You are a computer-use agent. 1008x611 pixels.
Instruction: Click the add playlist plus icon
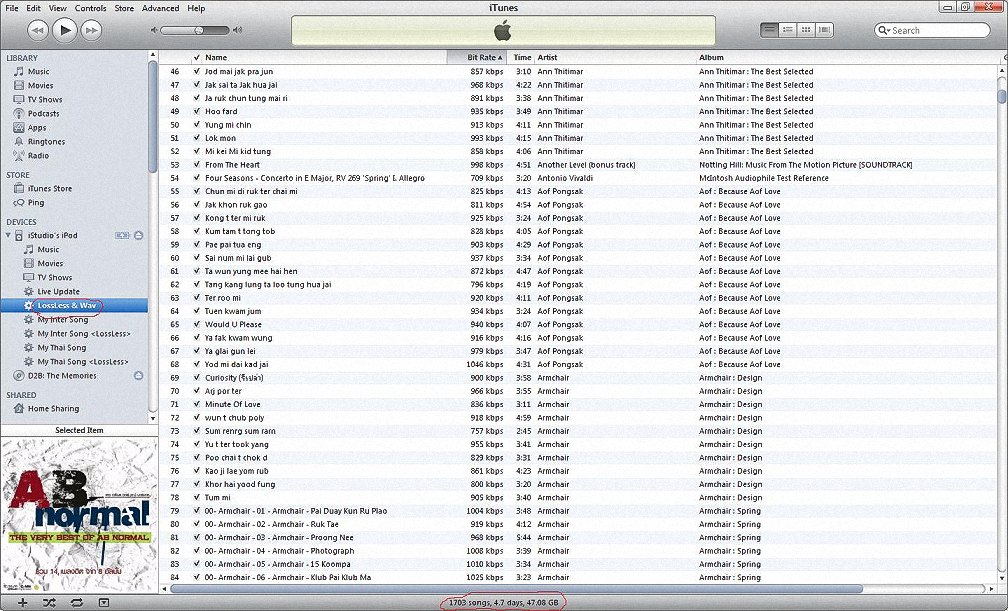[21, 603]
